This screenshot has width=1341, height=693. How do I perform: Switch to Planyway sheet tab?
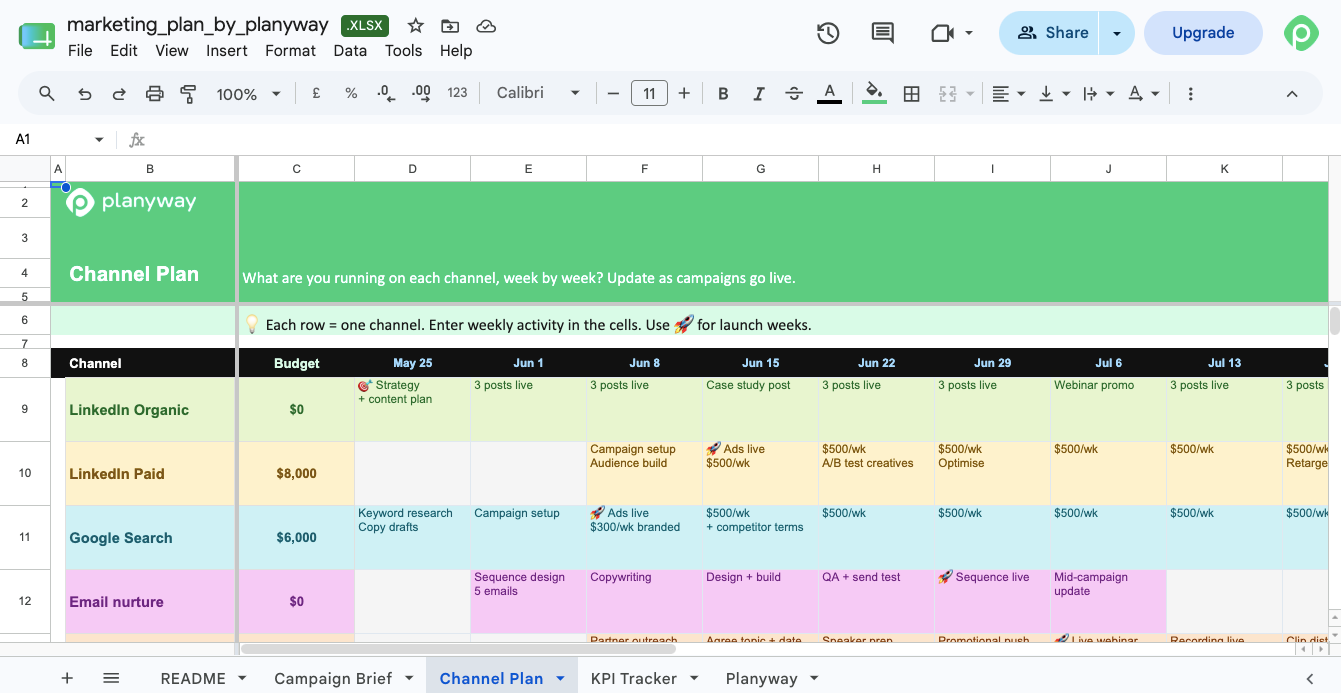coord(761,678)
